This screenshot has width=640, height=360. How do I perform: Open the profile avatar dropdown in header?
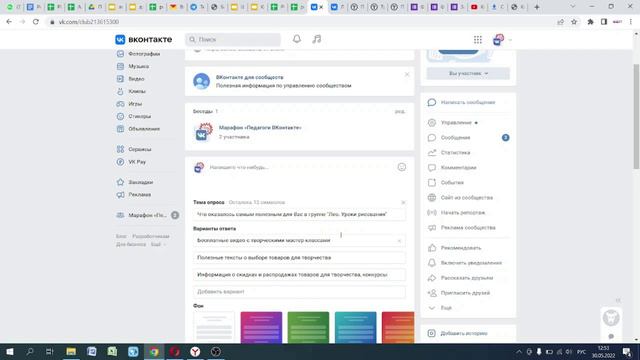(x=502, y=40)
